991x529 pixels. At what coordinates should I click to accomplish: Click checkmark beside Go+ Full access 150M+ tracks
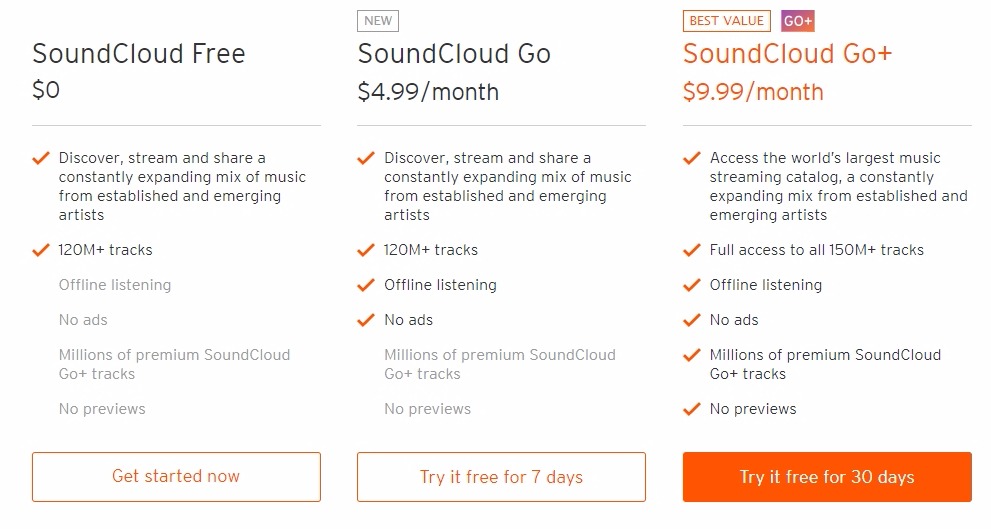pos(692,250)
